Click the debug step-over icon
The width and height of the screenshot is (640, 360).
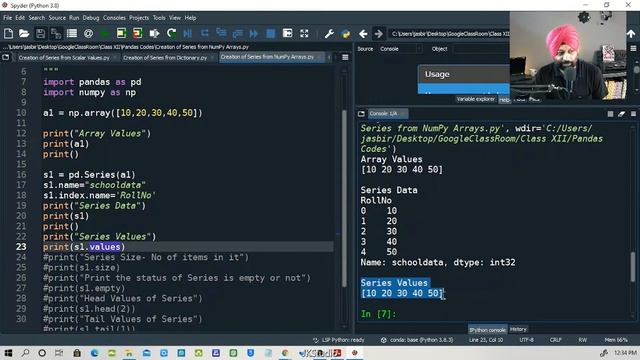click(204, 33)
